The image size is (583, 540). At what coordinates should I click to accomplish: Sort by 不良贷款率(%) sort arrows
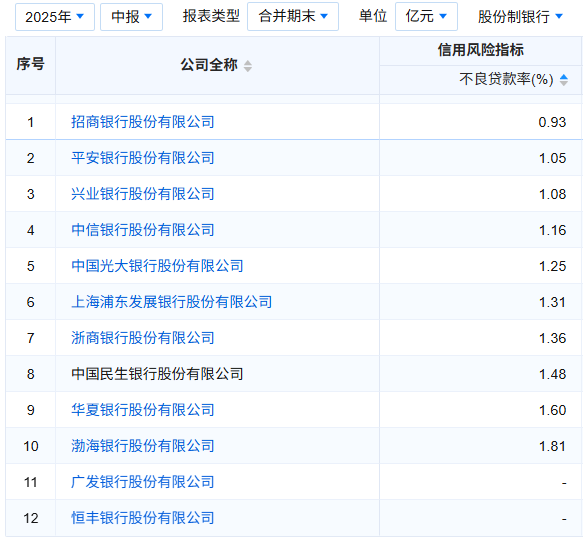[564, 80]
